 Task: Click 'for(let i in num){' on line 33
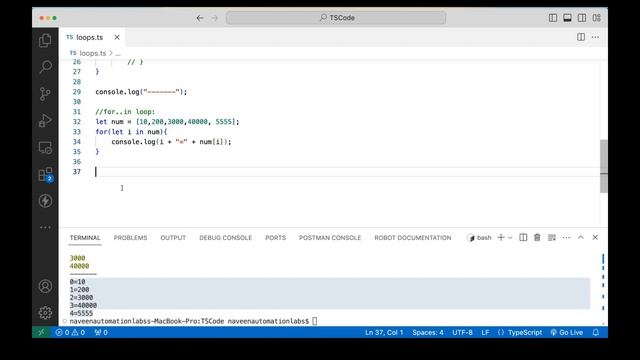(131, 132)
